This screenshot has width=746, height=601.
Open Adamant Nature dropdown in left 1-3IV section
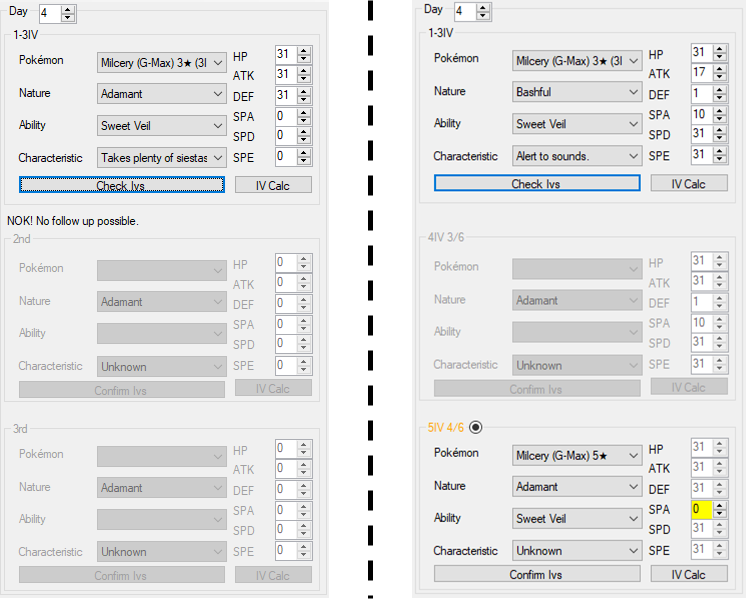[162, 94]
